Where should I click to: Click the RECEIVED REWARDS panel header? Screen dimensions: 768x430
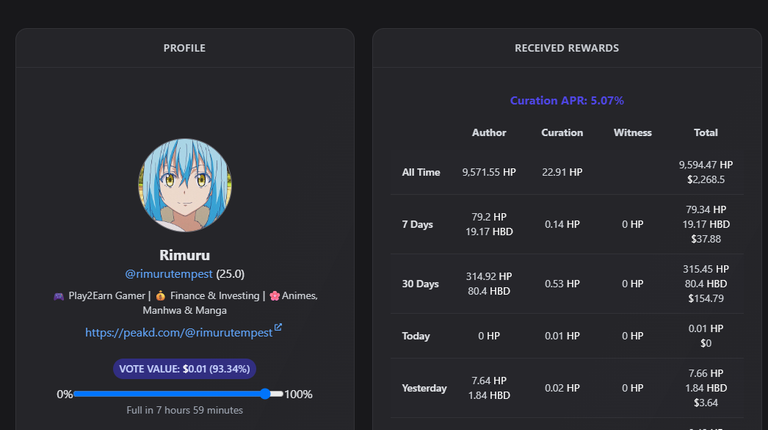click(567, 48)
